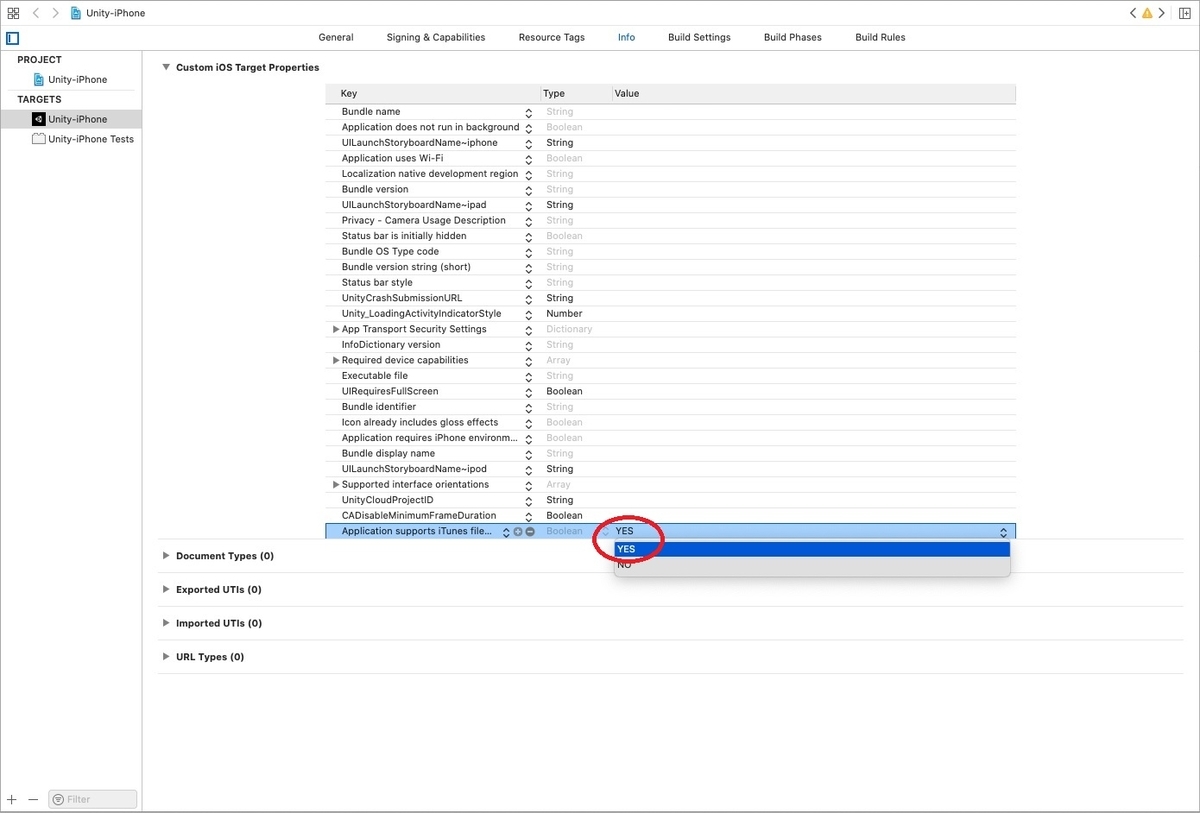
Task: Open the related items grid menu
Action: [x=13, y=13]
